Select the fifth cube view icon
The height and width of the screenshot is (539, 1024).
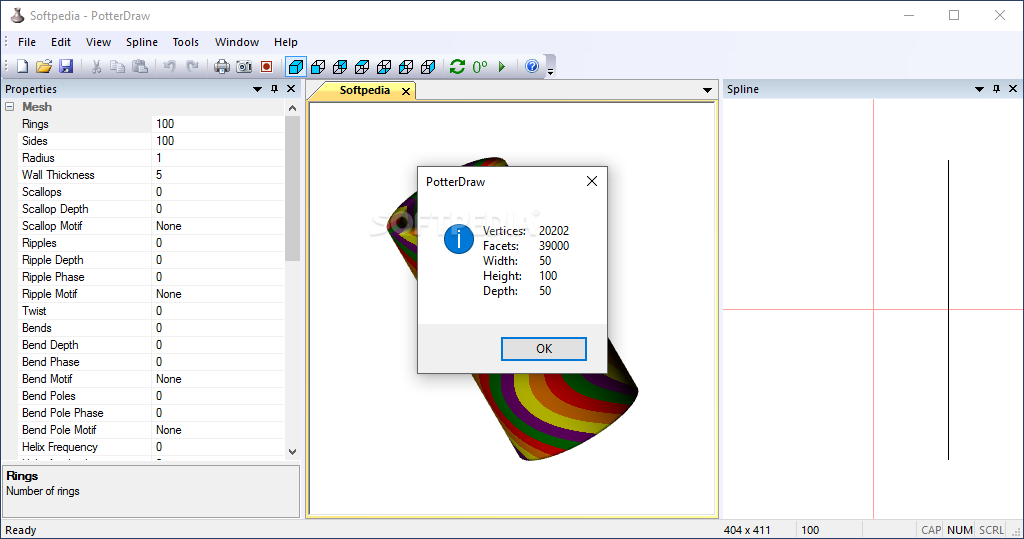click(384, 66)
